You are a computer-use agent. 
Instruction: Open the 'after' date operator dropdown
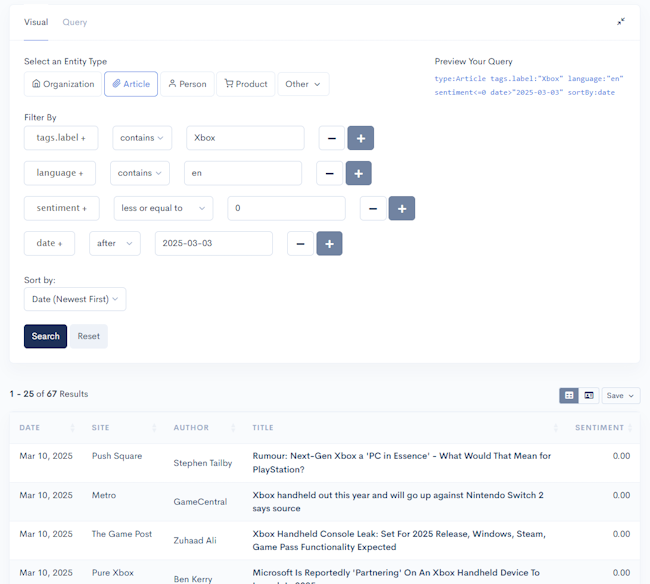(x=115, y=243)
